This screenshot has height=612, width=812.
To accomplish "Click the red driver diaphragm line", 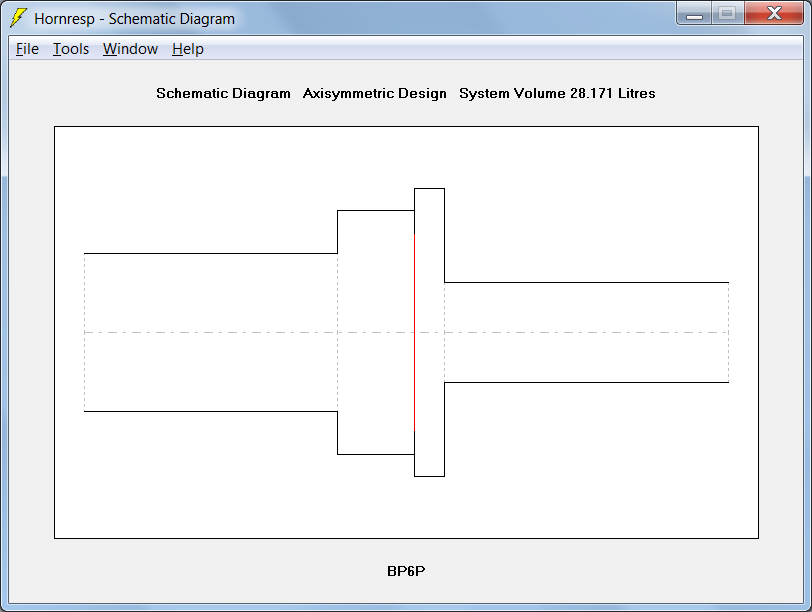I will point(414,332).
